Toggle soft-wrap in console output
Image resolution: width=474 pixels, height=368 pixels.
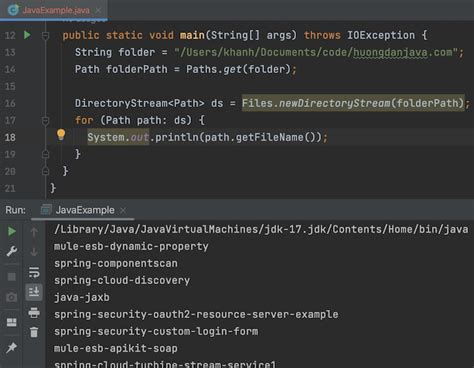pyautogui.click(x=34, y=272)
